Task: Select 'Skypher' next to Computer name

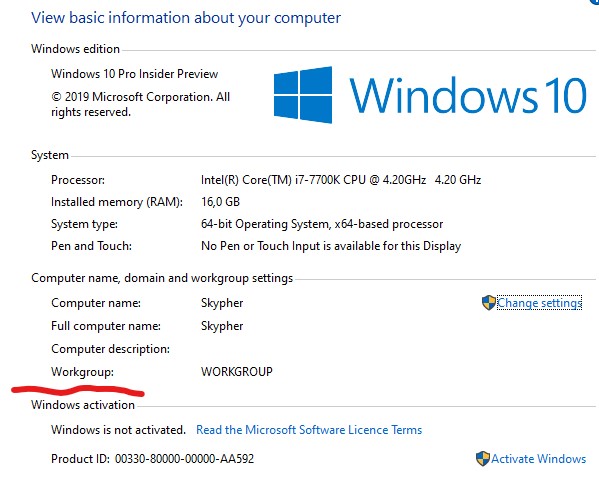Action: 222,303
